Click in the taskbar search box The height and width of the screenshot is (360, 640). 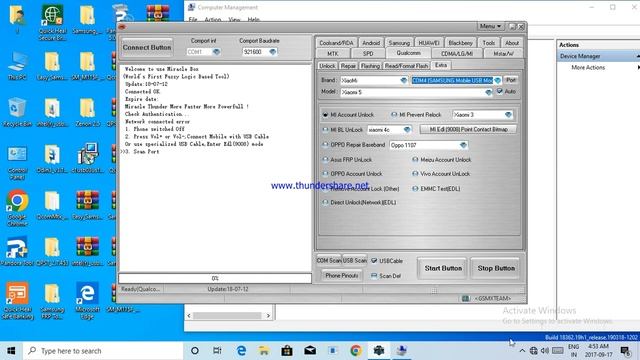pos(103,351)
